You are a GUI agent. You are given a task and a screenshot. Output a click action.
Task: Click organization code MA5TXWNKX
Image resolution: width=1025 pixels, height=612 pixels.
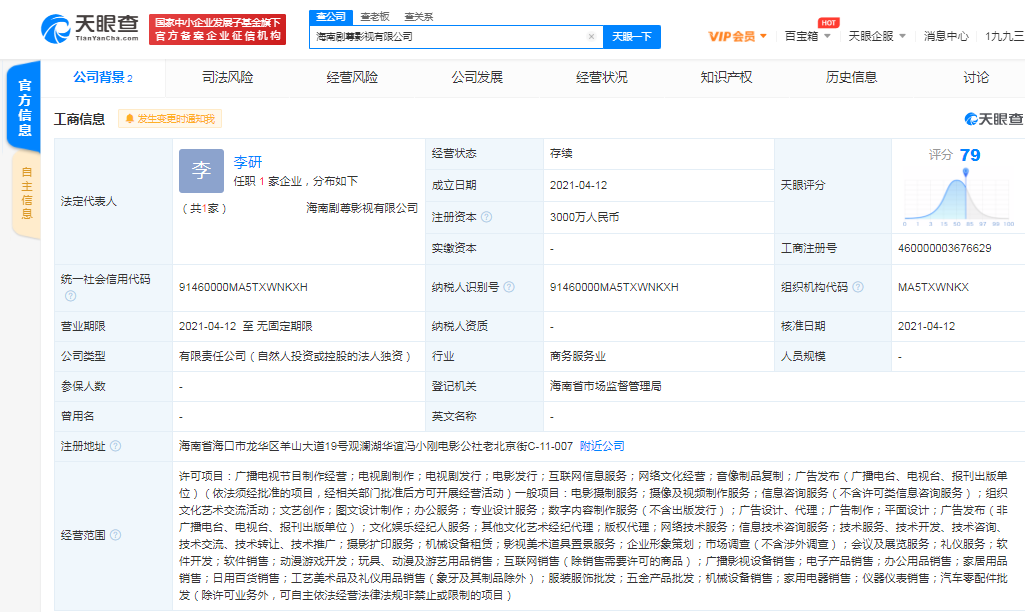(x=933, y=287)
